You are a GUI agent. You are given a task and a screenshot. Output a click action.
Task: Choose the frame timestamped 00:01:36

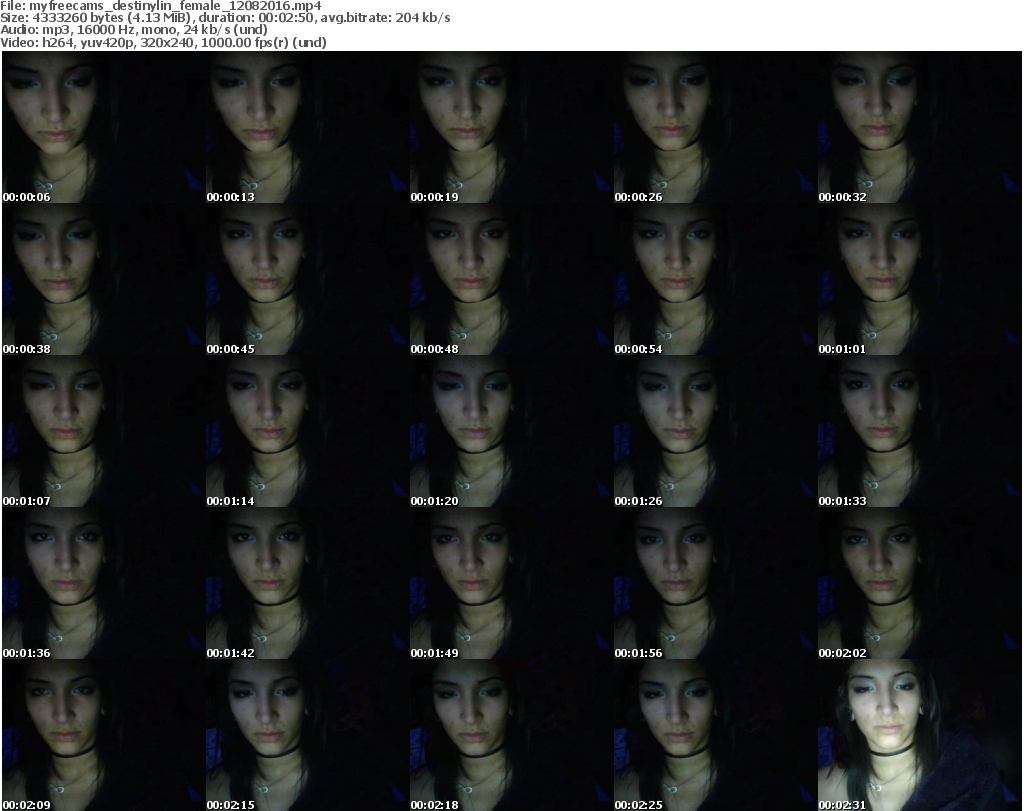click(104, 584)
